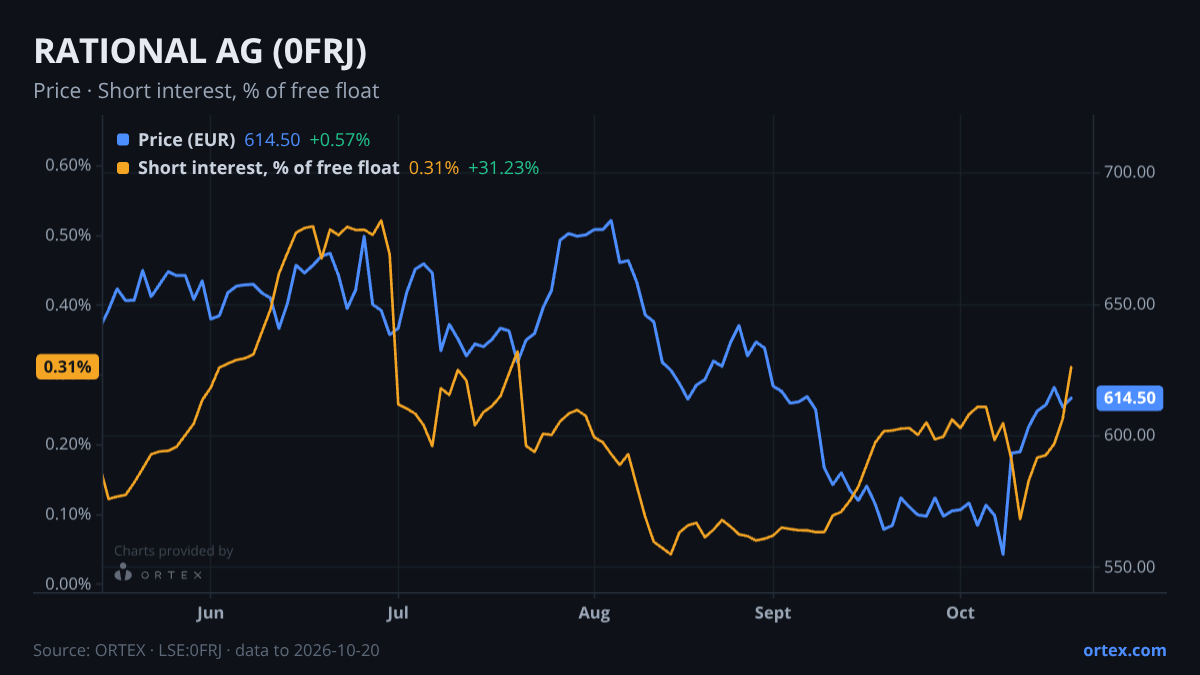Viewport: 1200px width, 675px height.
Task: Click the source line 'Source: ORTEX · LSE:0FRJ'
Action: (x=130, y=650)
